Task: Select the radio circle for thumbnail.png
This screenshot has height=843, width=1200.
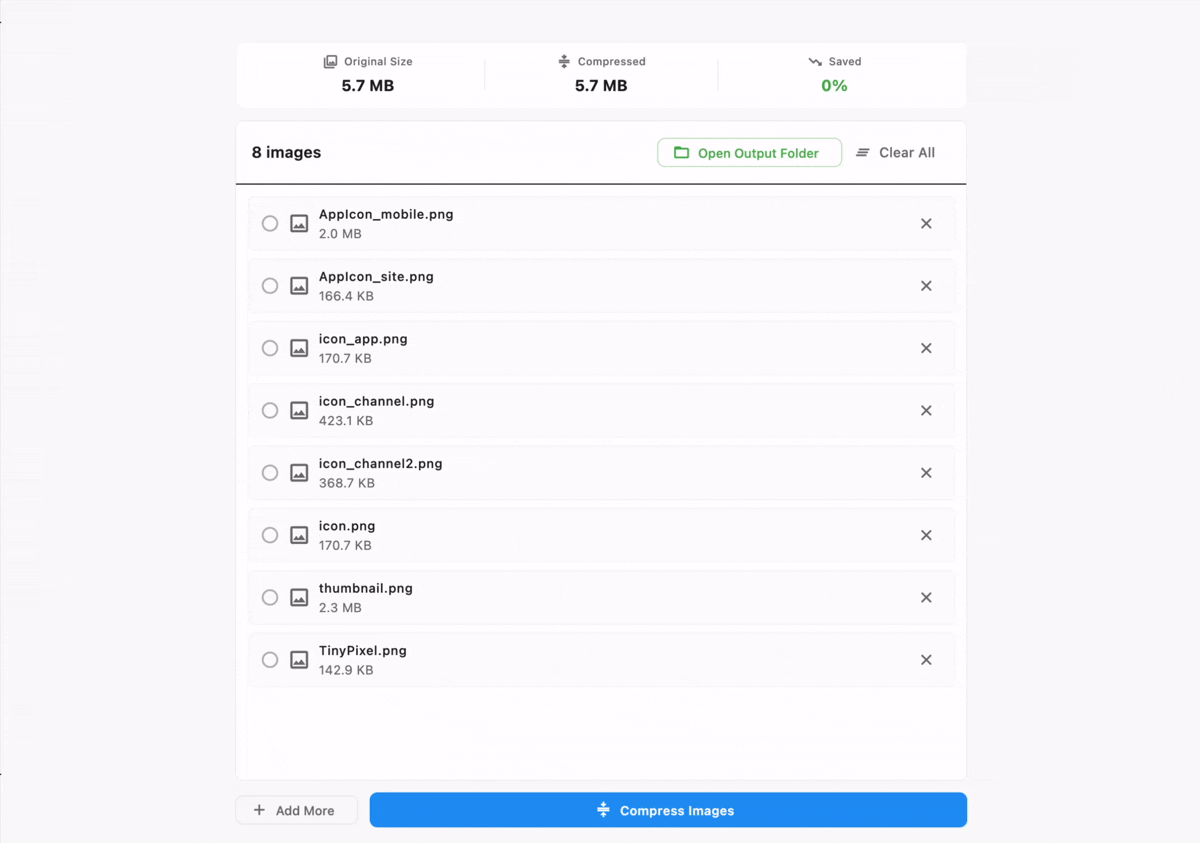Action: pos(270,598)
